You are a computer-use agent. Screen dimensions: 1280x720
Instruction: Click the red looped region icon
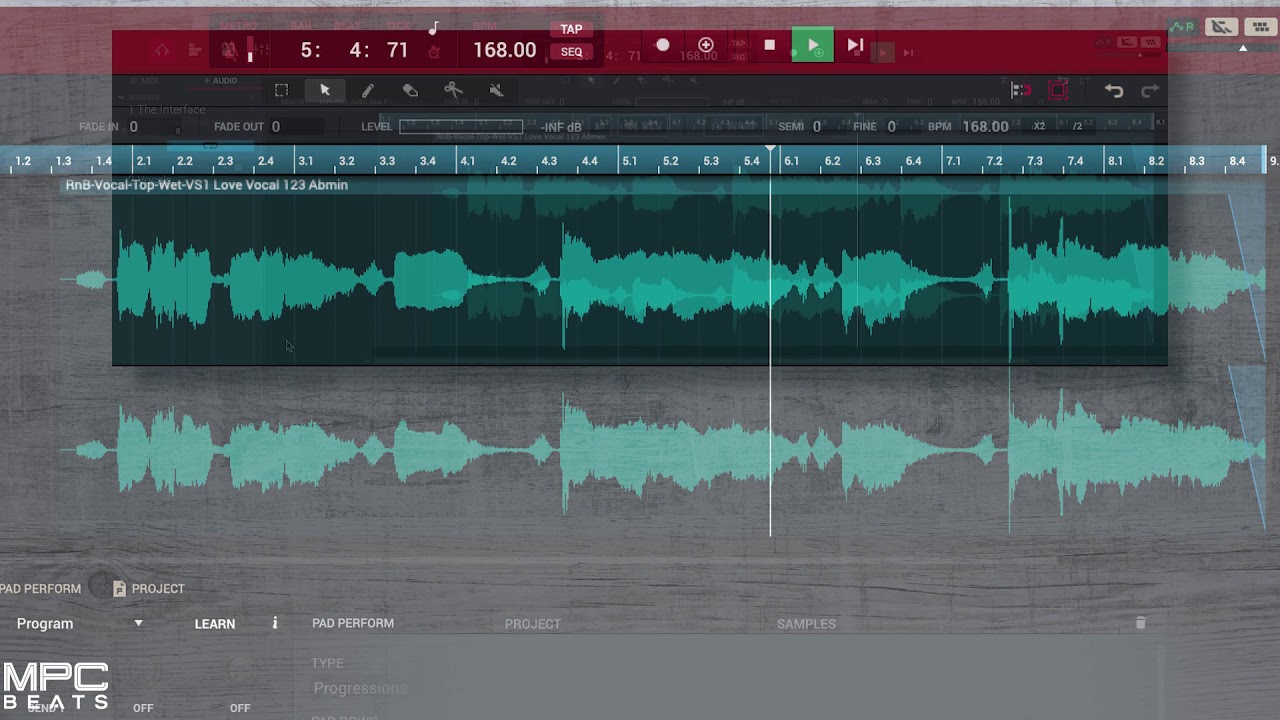[x=1058, y=91]
